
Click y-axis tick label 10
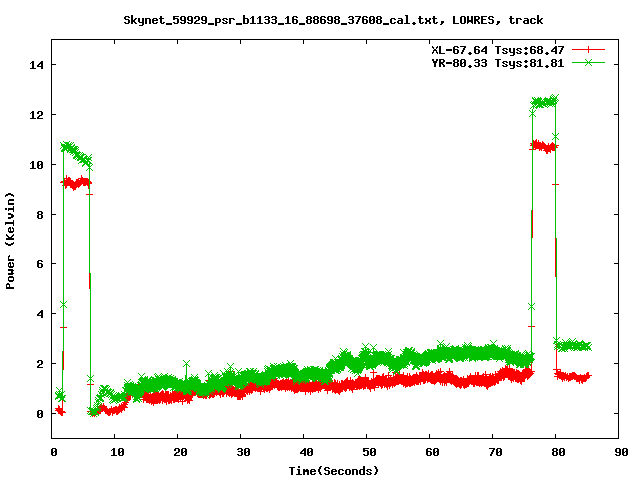click(36, 164)
